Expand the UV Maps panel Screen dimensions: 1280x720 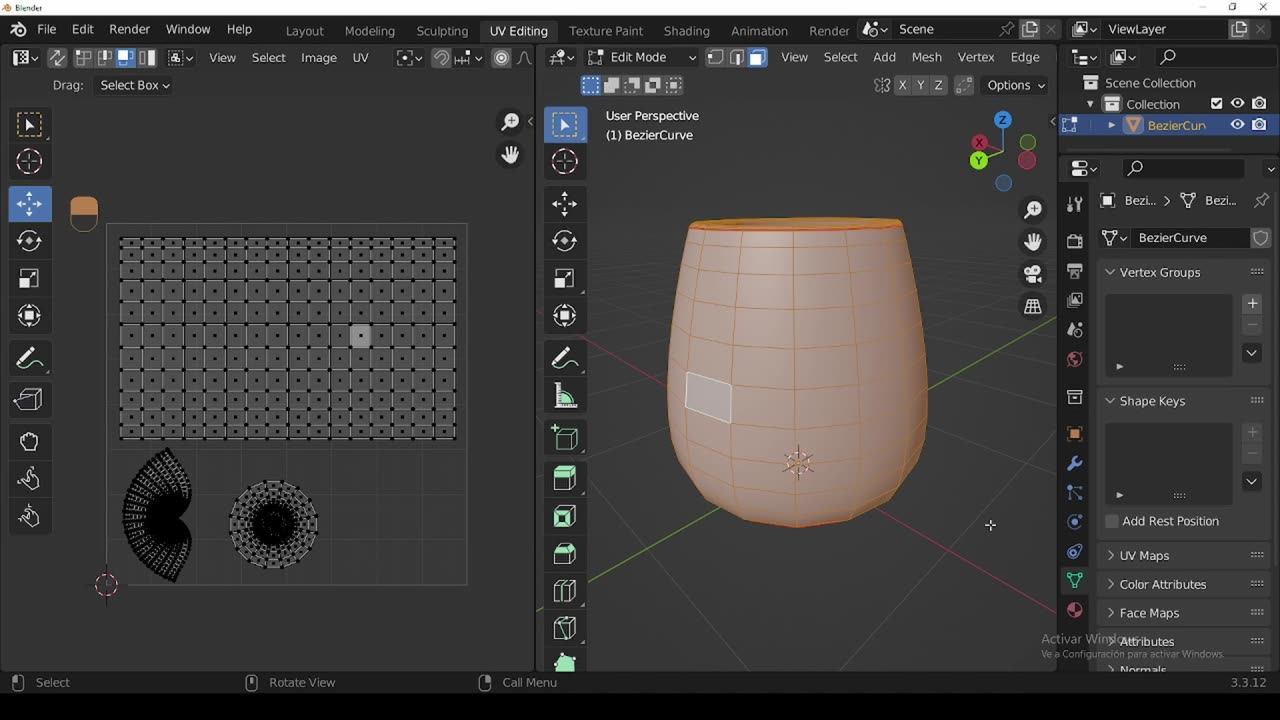[x=1144, y=555]
